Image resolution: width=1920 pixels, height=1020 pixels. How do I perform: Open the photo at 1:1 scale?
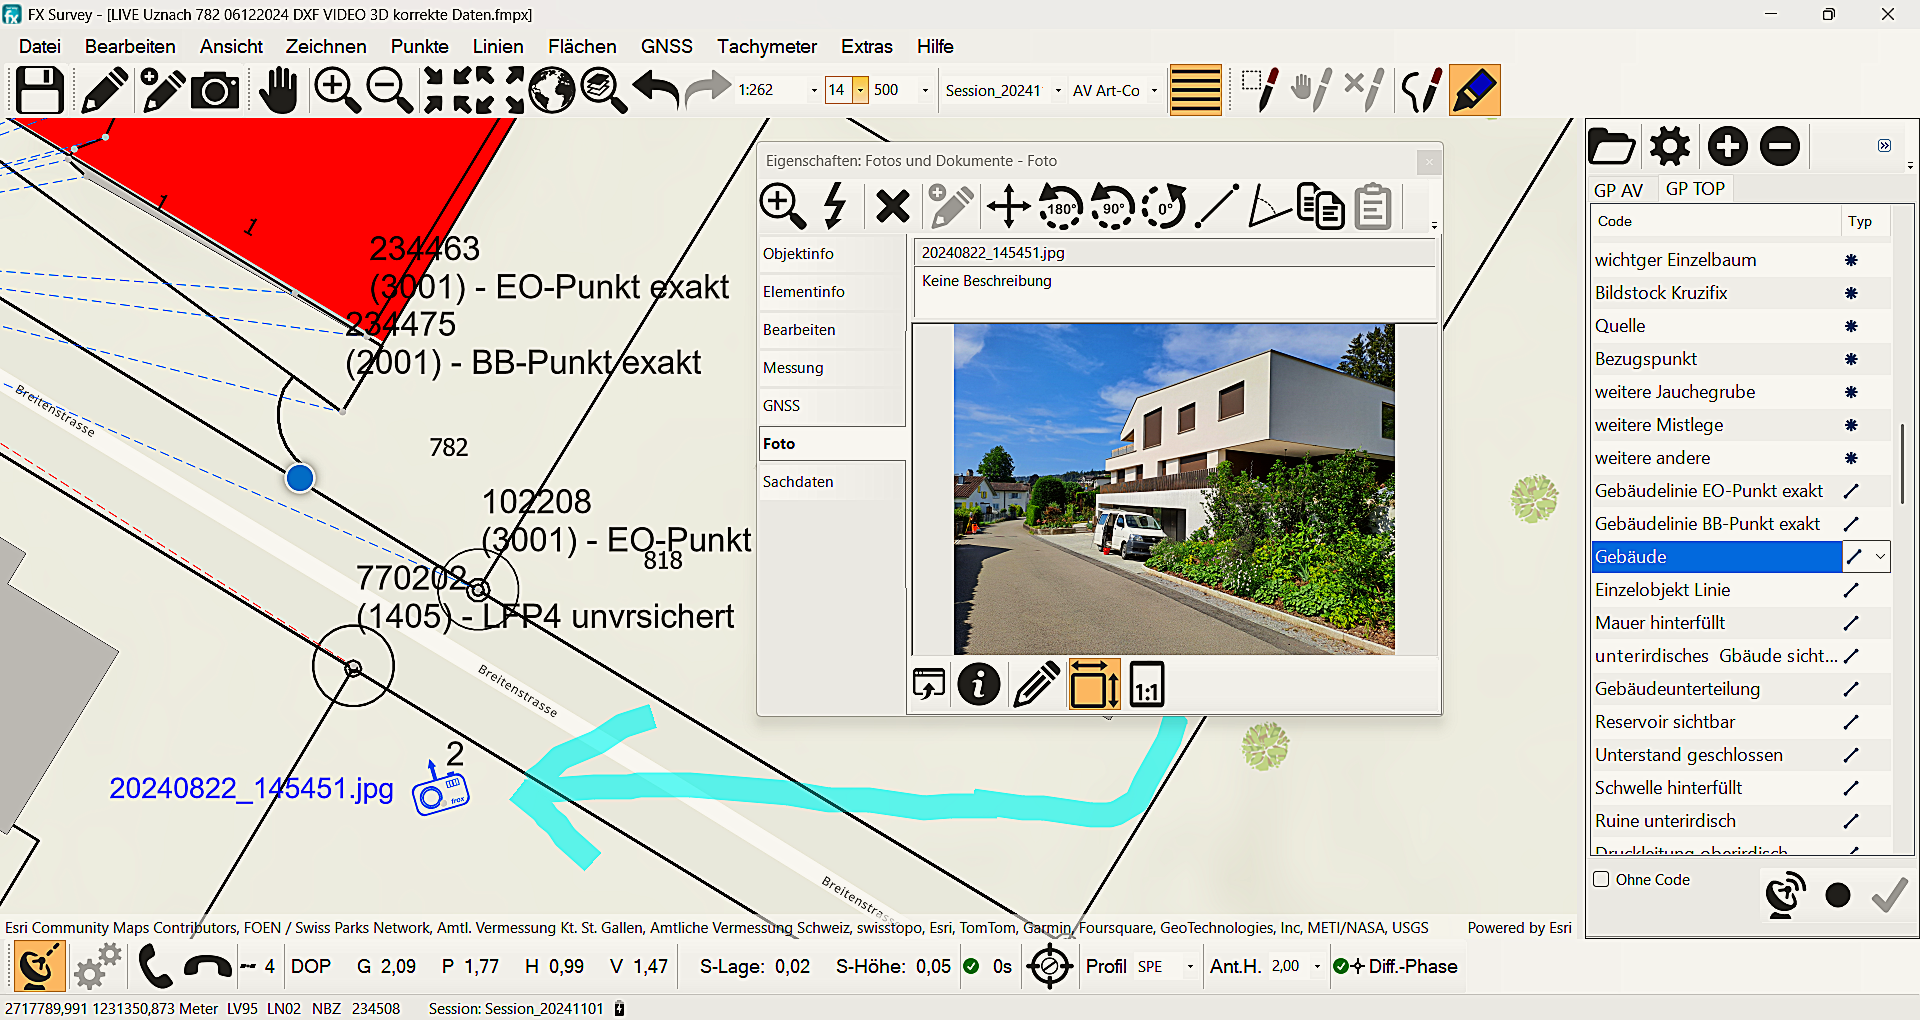[1146, 684]
